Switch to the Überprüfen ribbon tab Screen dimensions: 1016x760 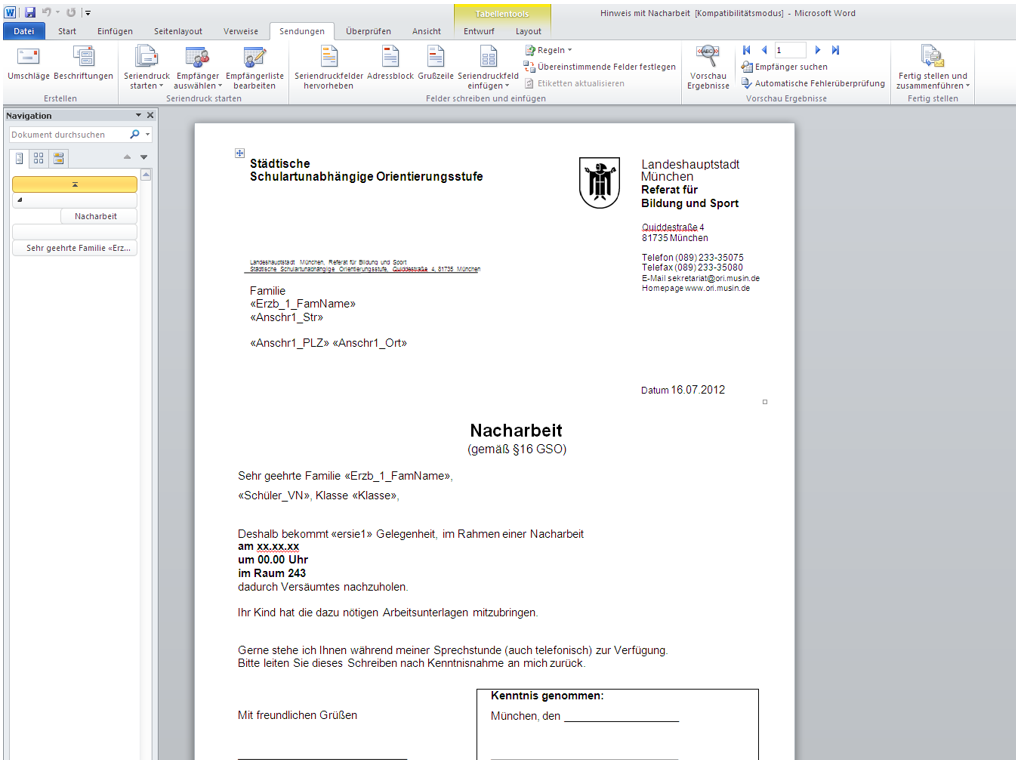coord(367,31)
